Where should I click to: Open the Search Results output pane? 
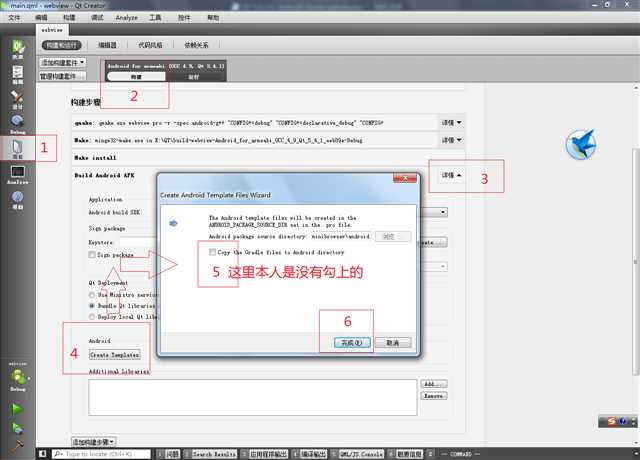210,454
